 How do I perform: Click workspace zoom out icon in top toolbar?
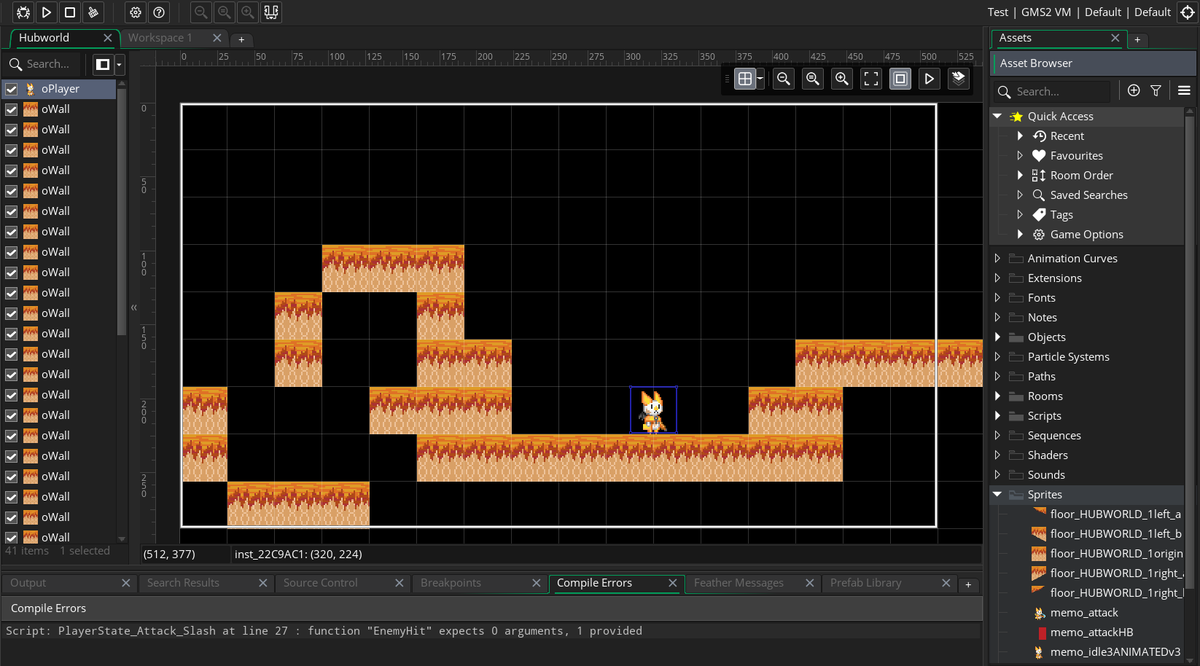tap(201, 12)
